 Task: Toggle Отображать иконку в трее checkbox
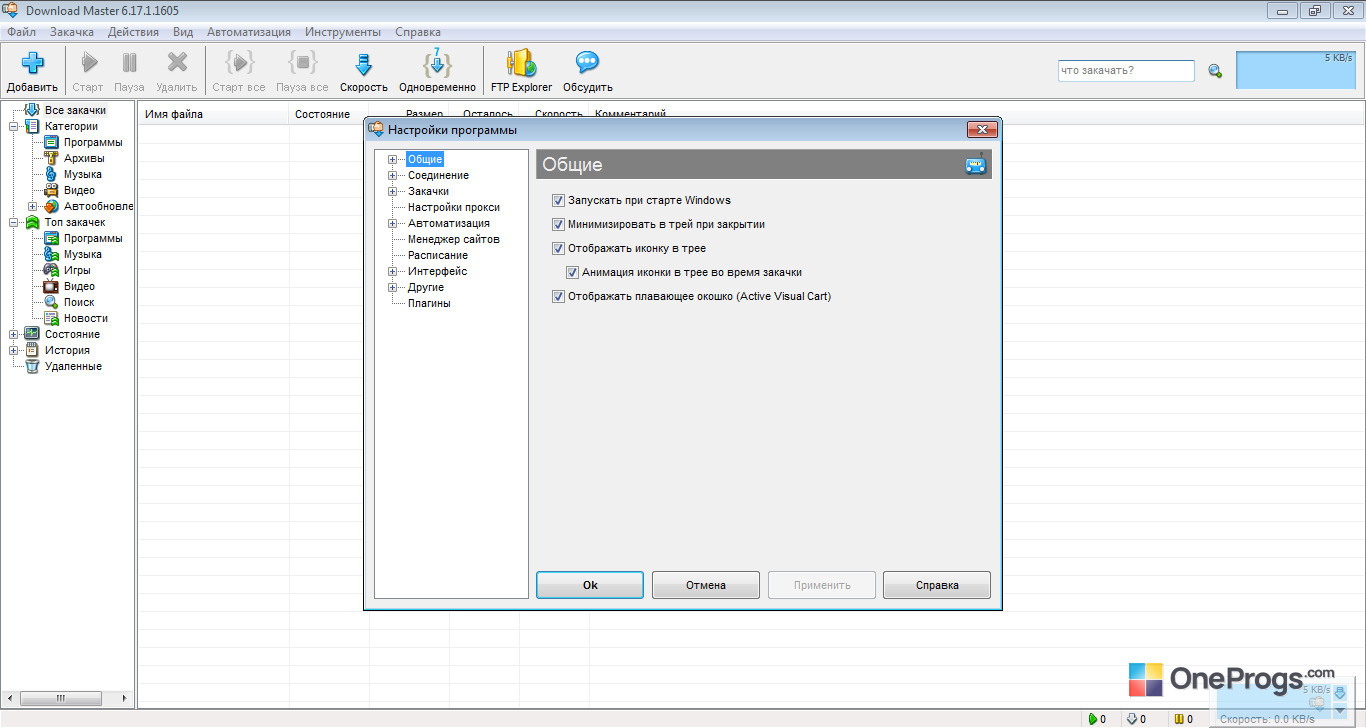[559, 248]
